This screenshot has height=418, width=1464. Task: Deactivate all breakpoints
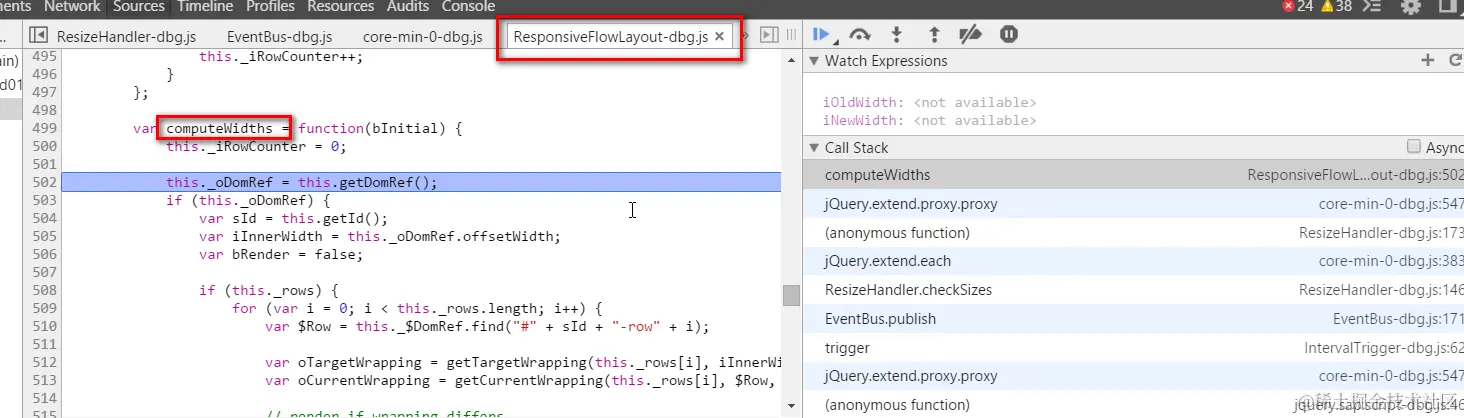click(x=970, y=35)
